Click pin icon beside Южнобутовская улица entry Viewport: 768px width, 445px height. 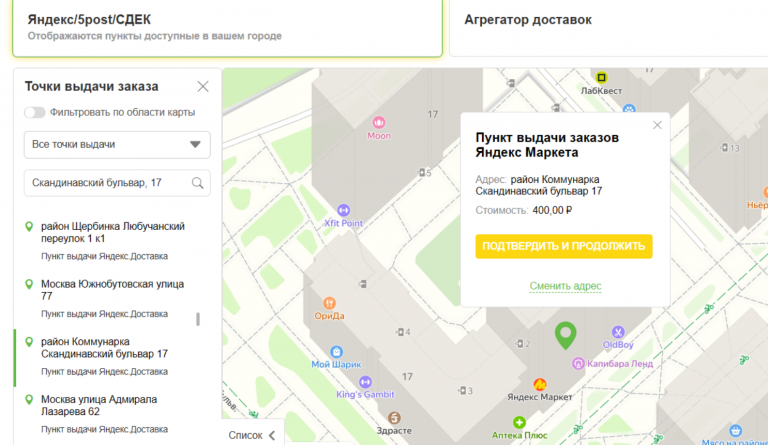coord(29,284)
